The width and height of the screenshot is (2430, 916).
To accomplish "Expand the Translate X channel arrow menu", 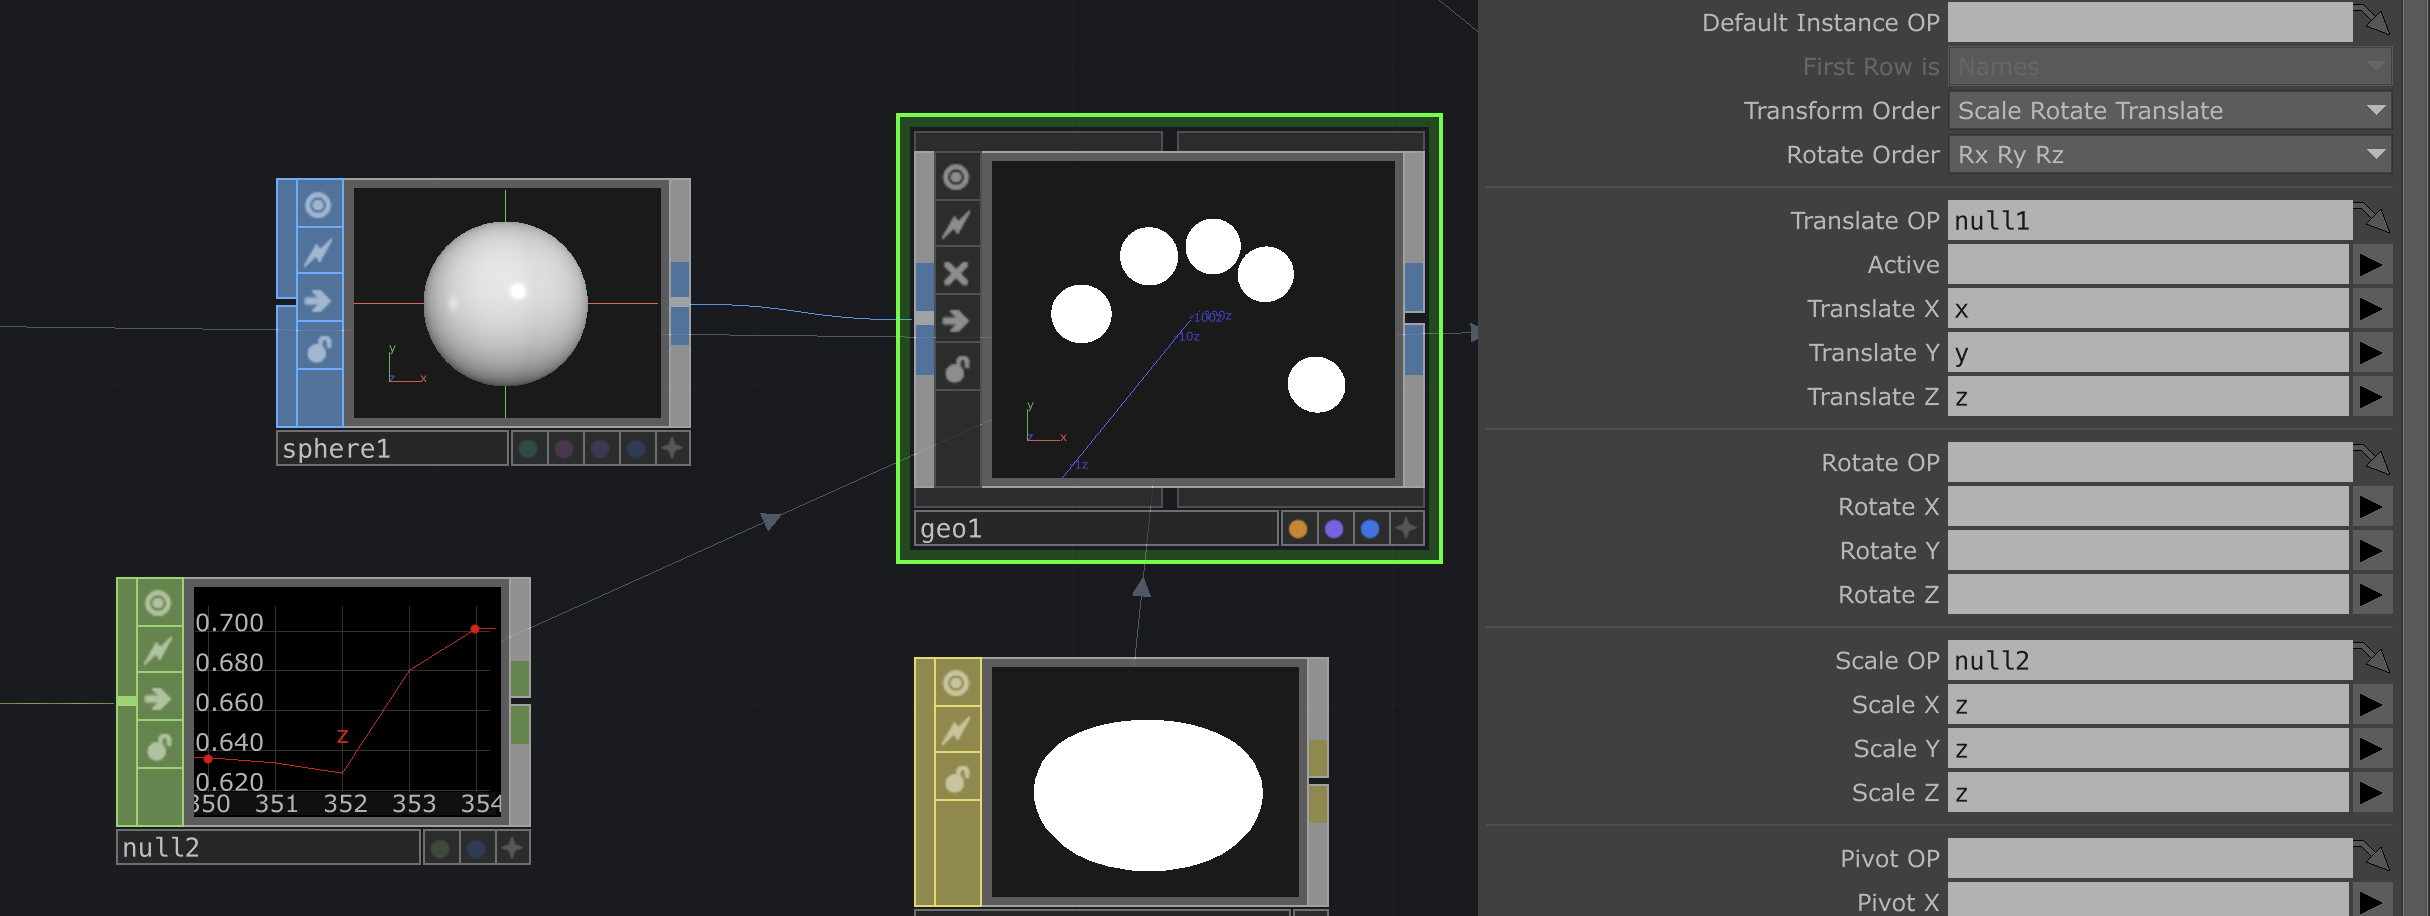I will click(x=2371, y=308).
